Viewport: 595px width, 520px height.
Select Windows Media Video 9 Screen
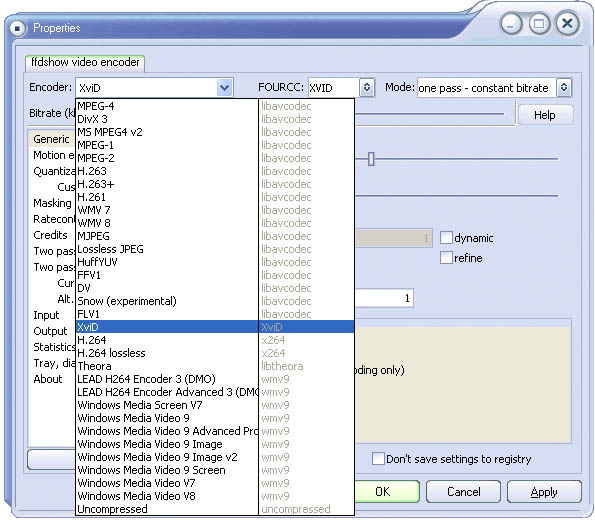click(215, 470)
